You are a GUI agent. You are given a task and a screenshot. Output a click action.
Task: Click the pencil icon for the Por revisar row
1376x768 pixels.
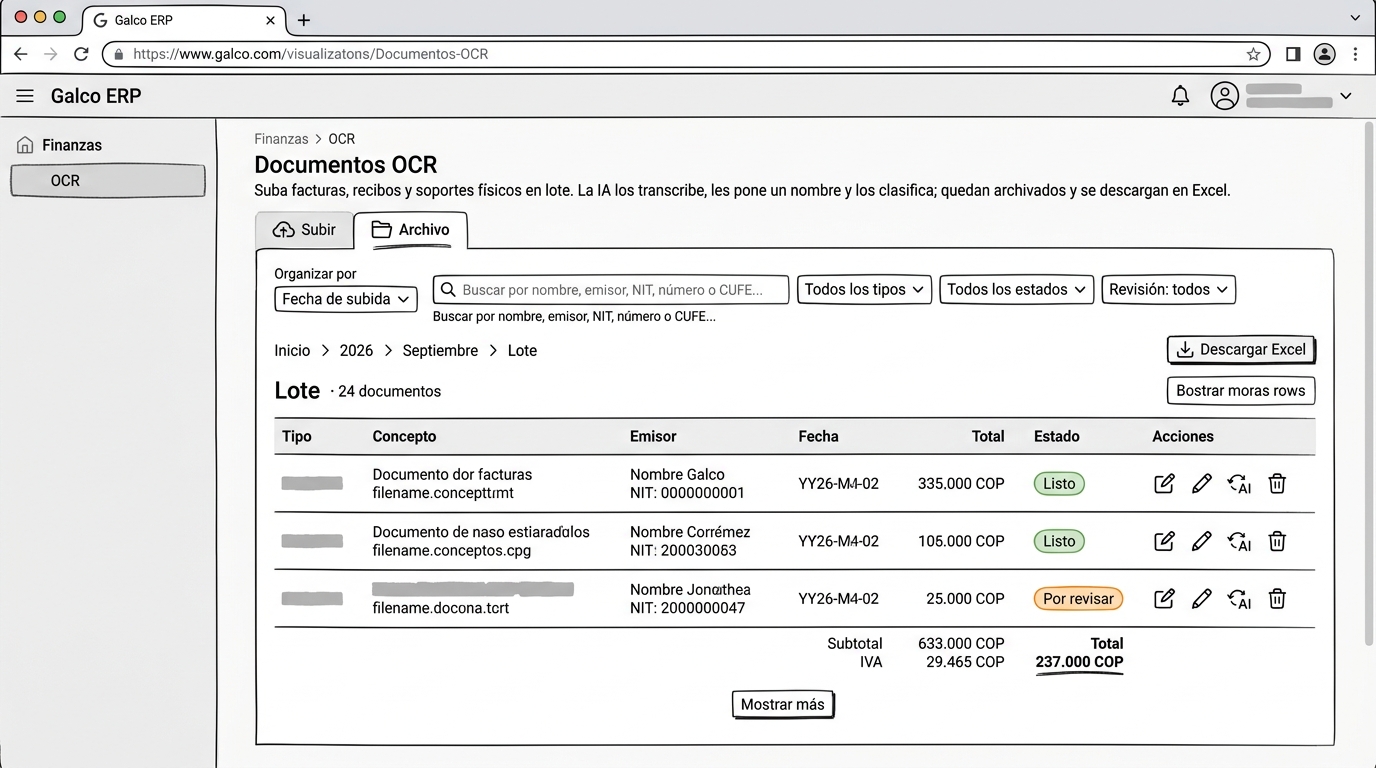(1202, 599)
